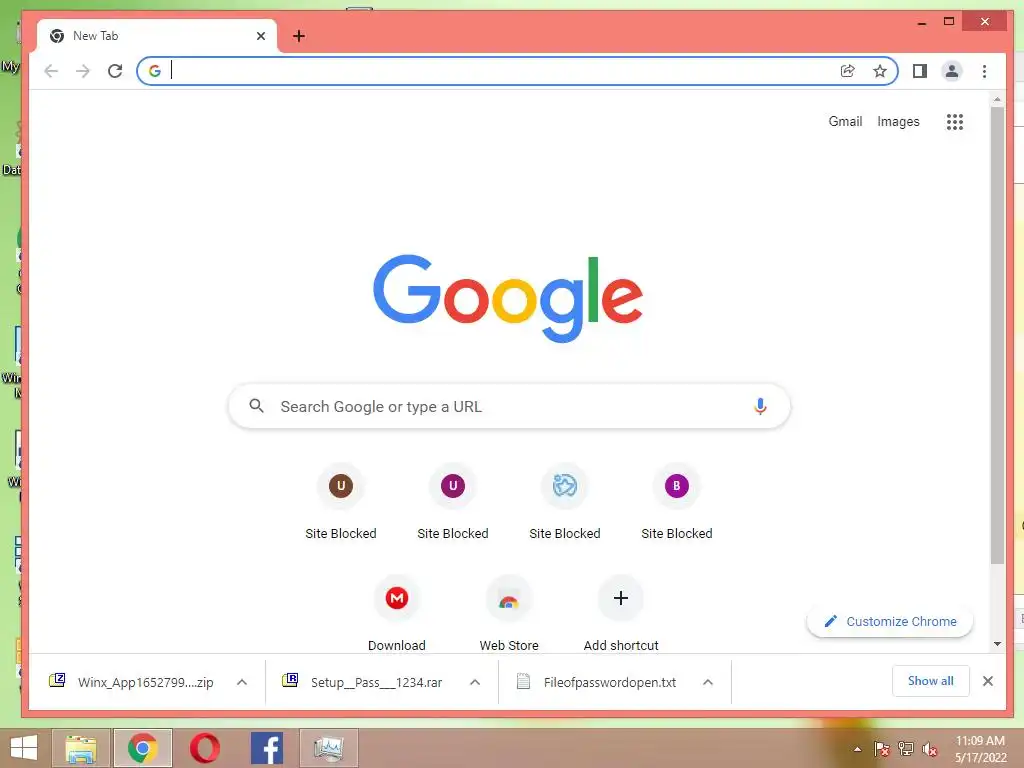Image resolution: width=1024 pixels, height=768 pixels.
Task: Open Action Center flag tray icon
Action: pyautogui.click(x=882, y=749)
